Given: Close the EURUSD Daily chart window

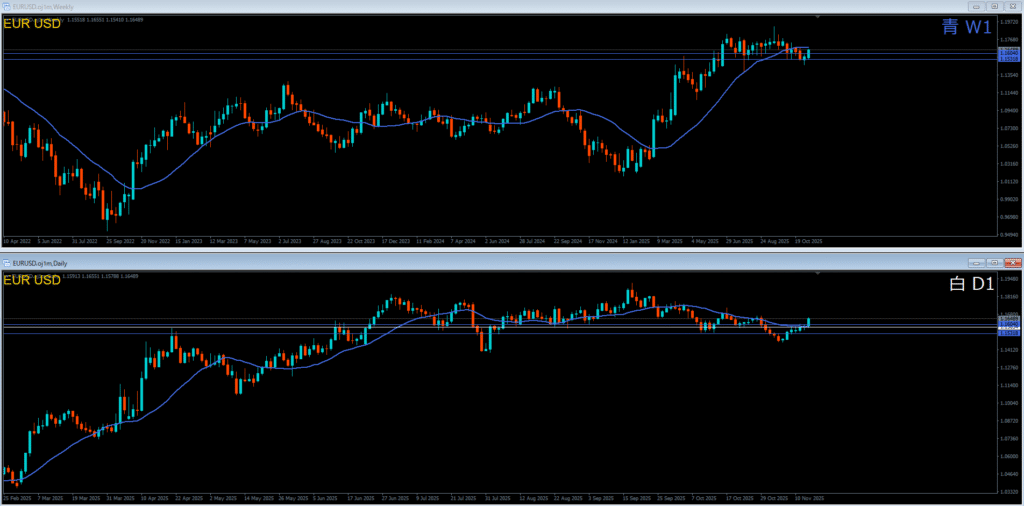Looking at the screenshot, I should point(1013,262).
